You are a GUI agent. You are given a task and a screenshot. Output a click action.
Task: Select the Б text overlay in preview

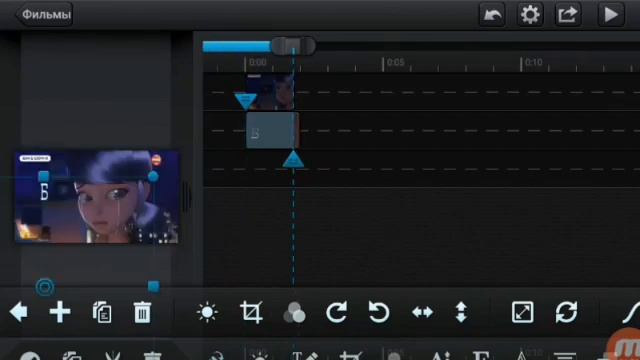[x=44, y=192]
